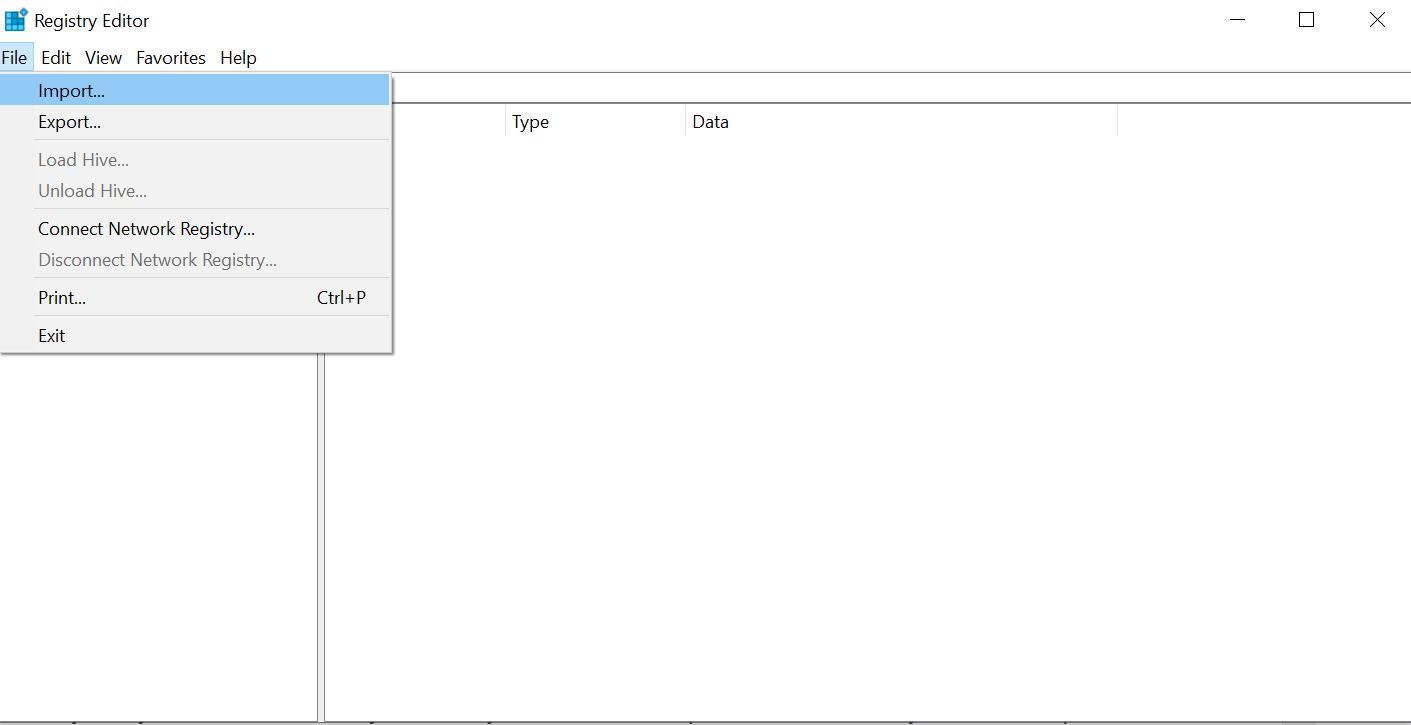
Task: Select Connect Network Registry...
Action: (195, 229)
